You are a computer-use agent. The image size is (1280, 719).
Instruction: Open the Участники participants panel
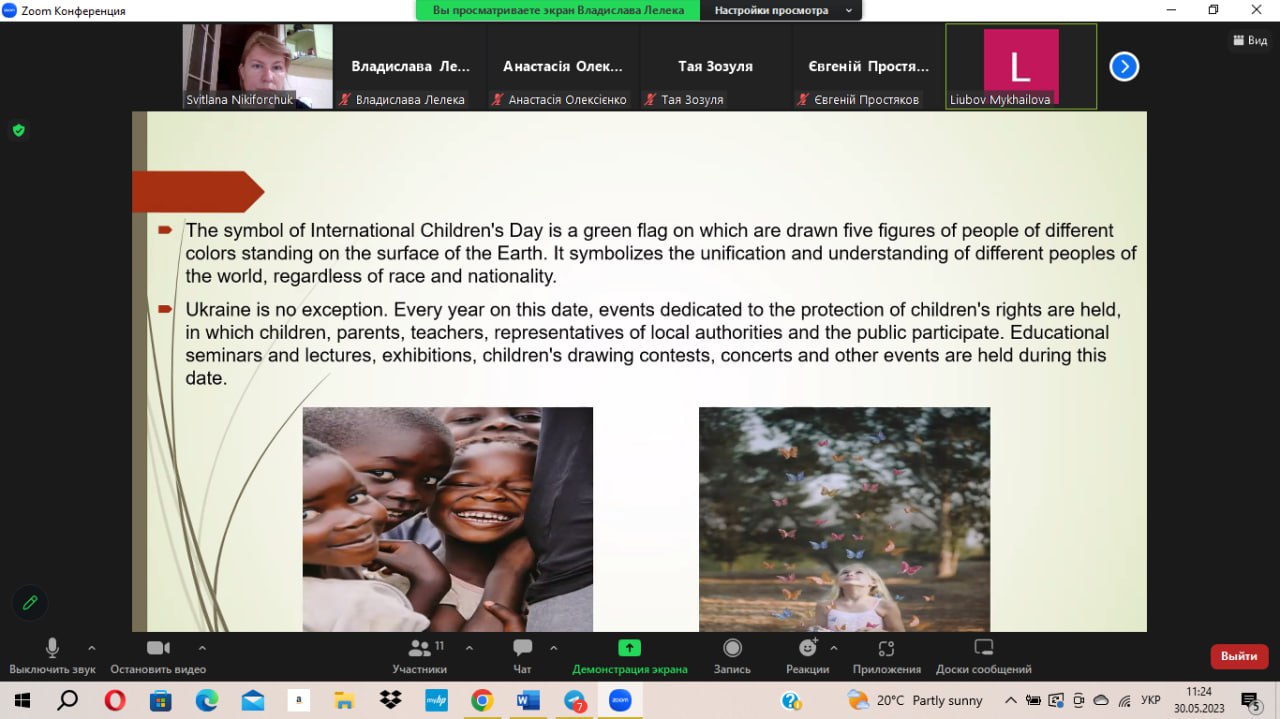point(420,656)
